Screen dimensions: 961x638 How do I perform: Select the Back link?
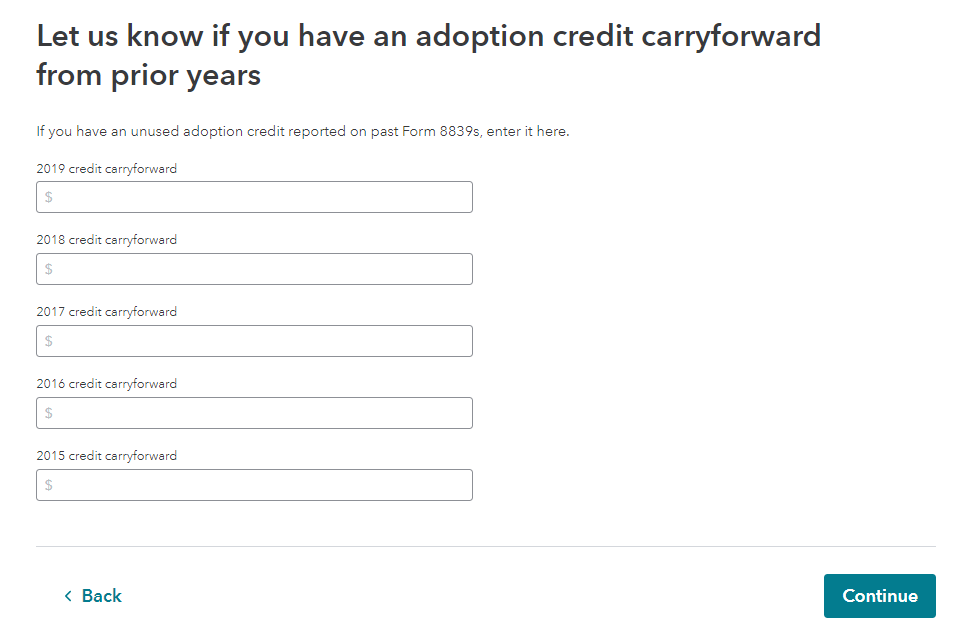tap(100, 595)
